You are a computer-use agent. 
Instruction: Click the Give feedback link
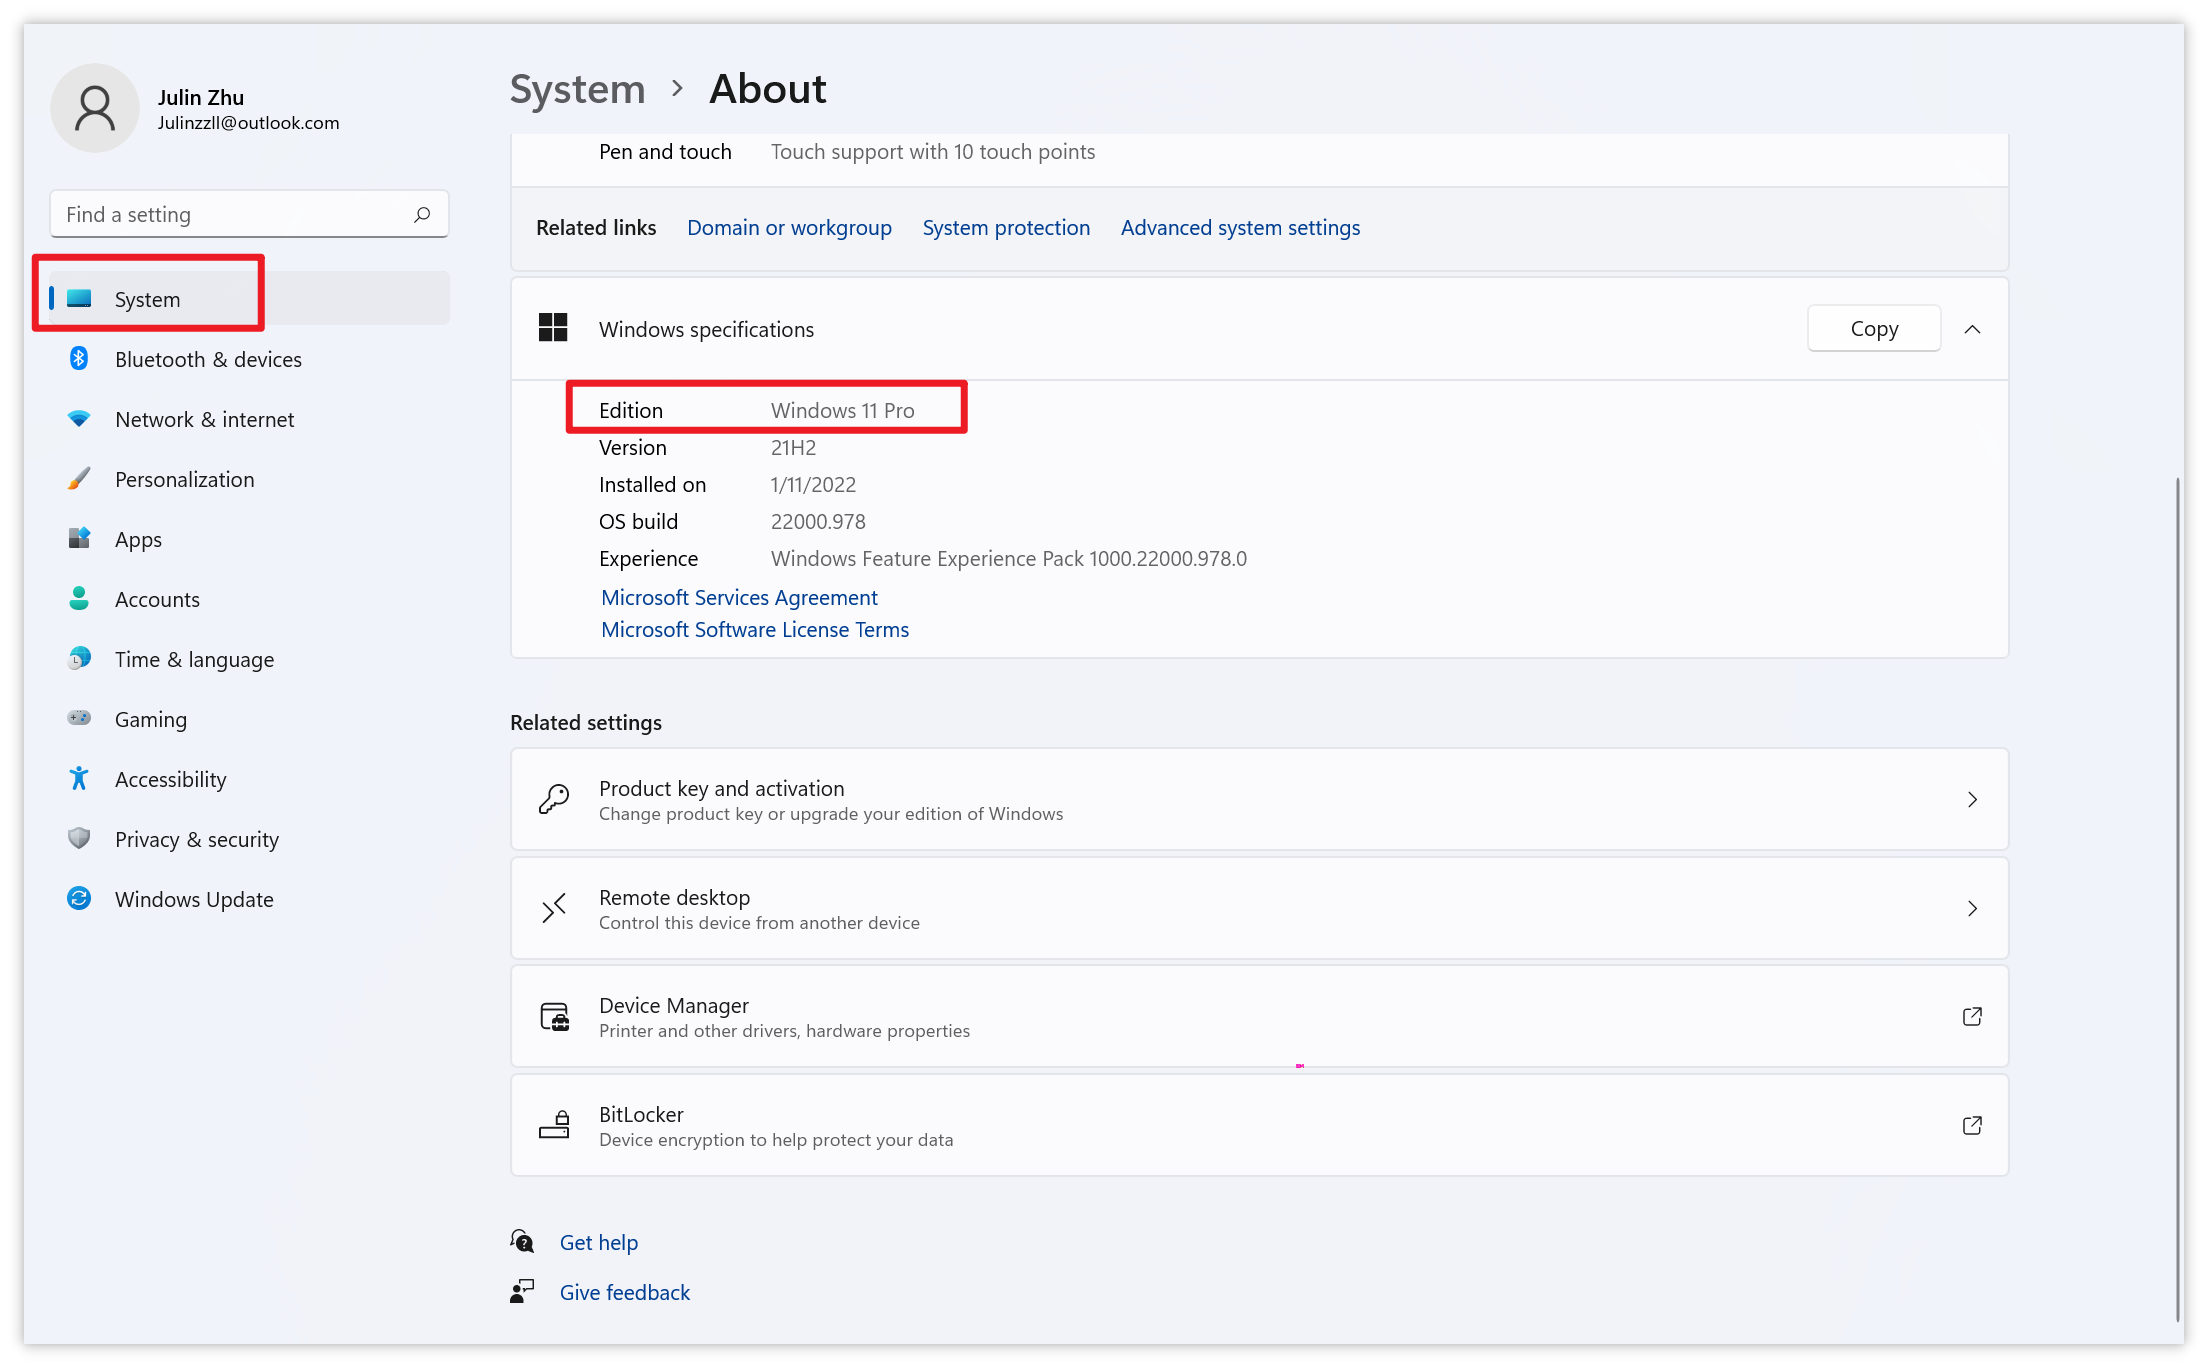point(625,1292)
